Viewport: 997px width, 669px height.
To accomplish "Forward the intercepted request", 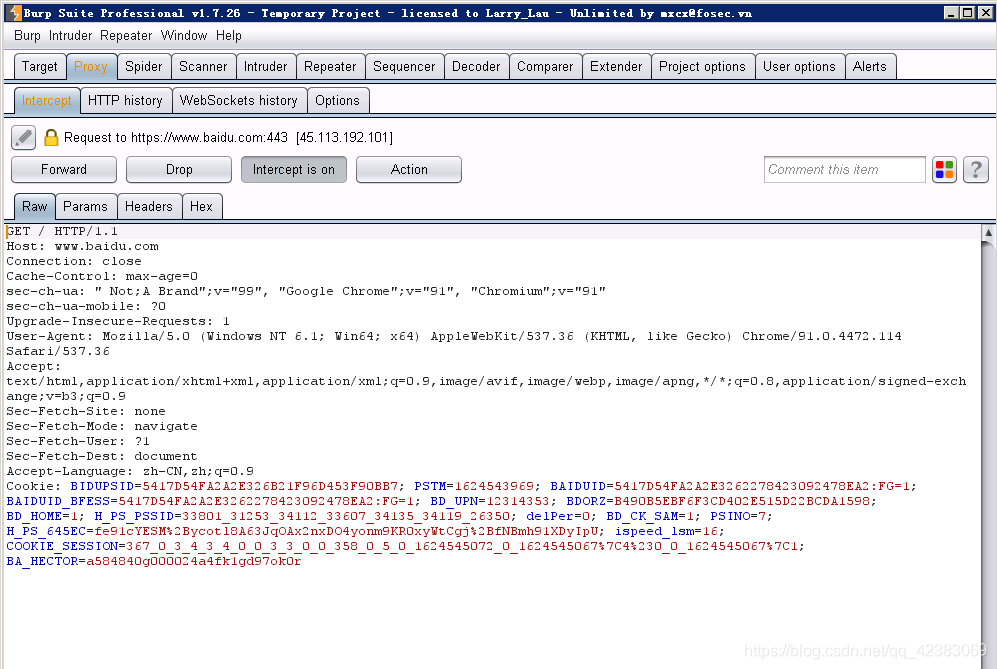I will [64, 170].
